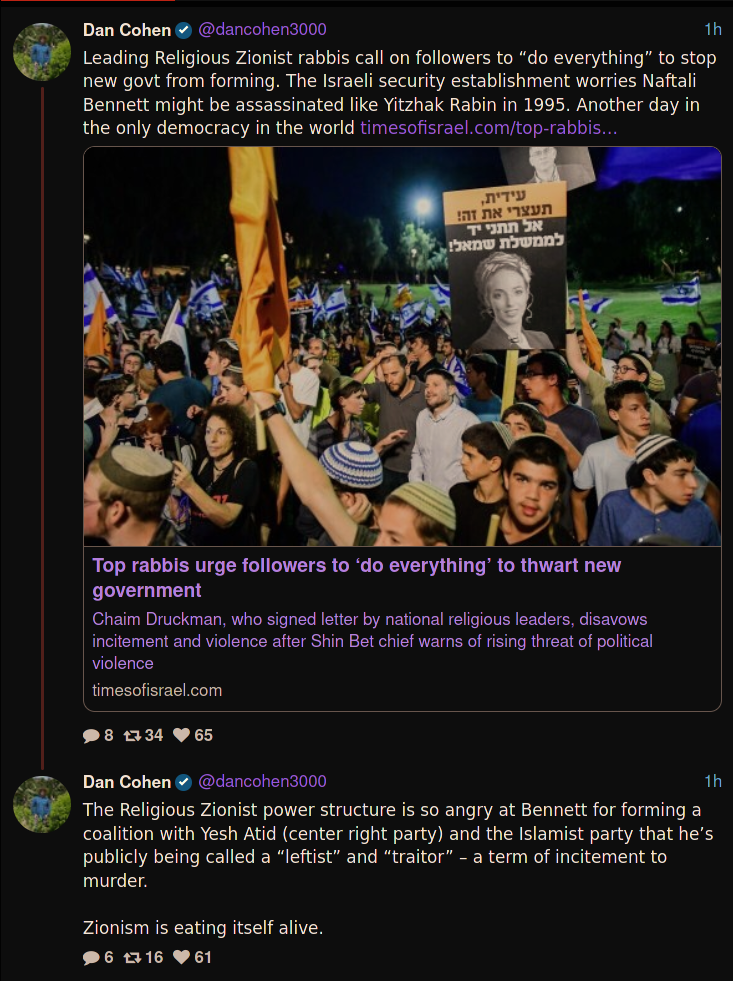Open the 'Top rabbis urge followers' card title
The width and height of the screenshot is (733, 981).
[x=357, y=577]
